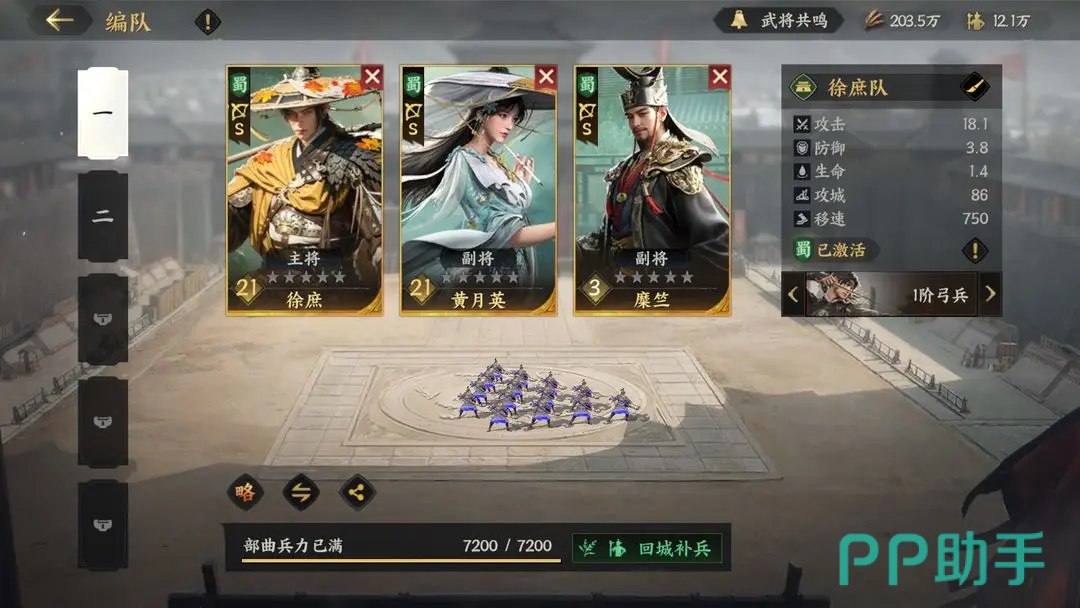Click the 回城补兵 button

(x=647, y=548)
